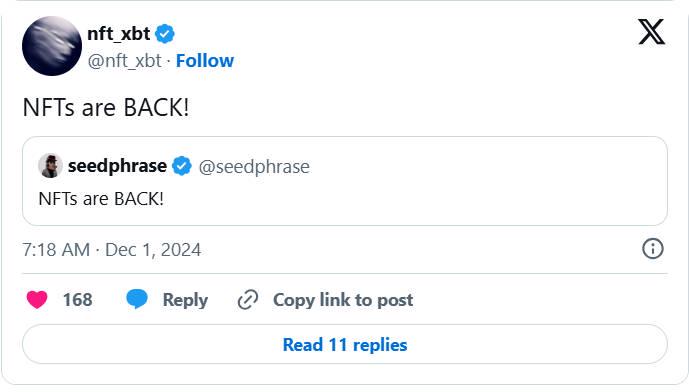This screenshot has width=689, height=392.
Task: Click the reply speech bubble icon
Action: coord(137,299)
